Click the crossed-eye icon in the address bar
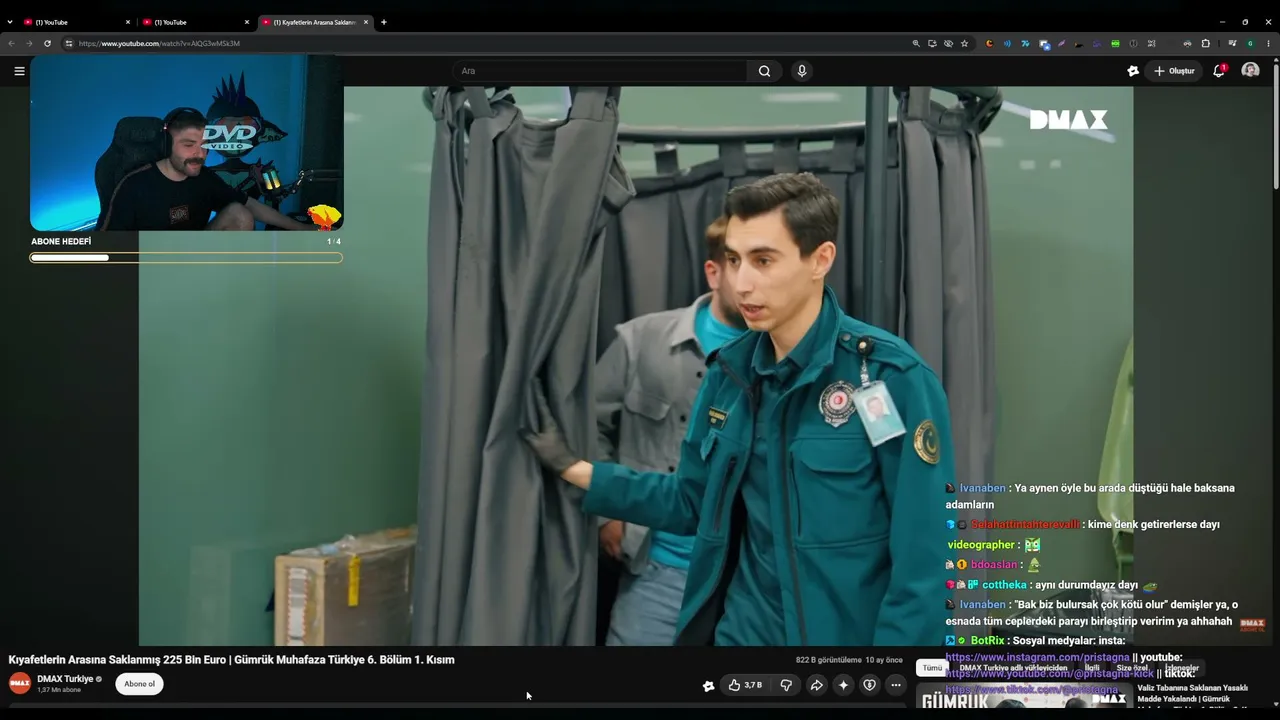 (948, 44)
